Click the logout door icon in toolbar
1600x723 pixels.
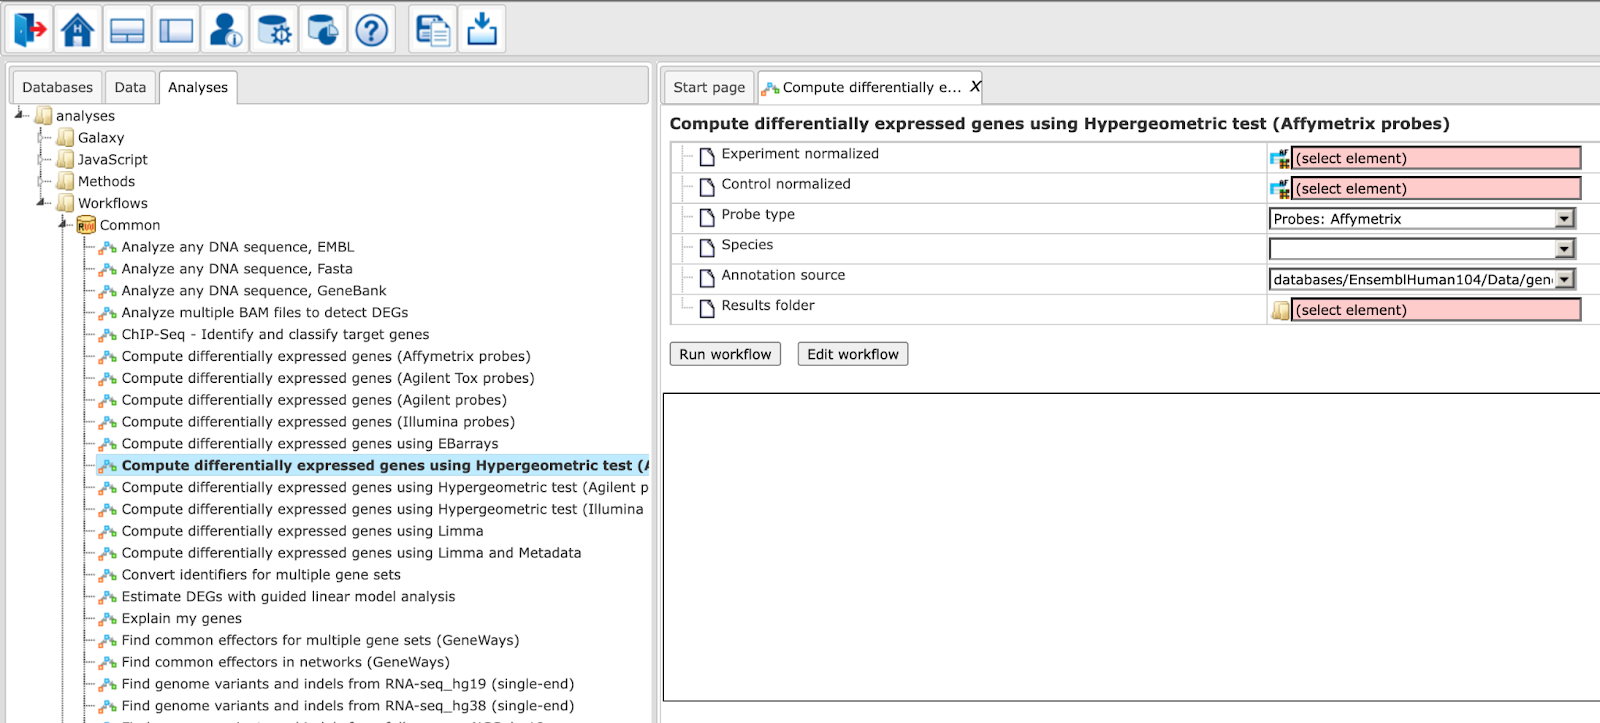point(29,29)
